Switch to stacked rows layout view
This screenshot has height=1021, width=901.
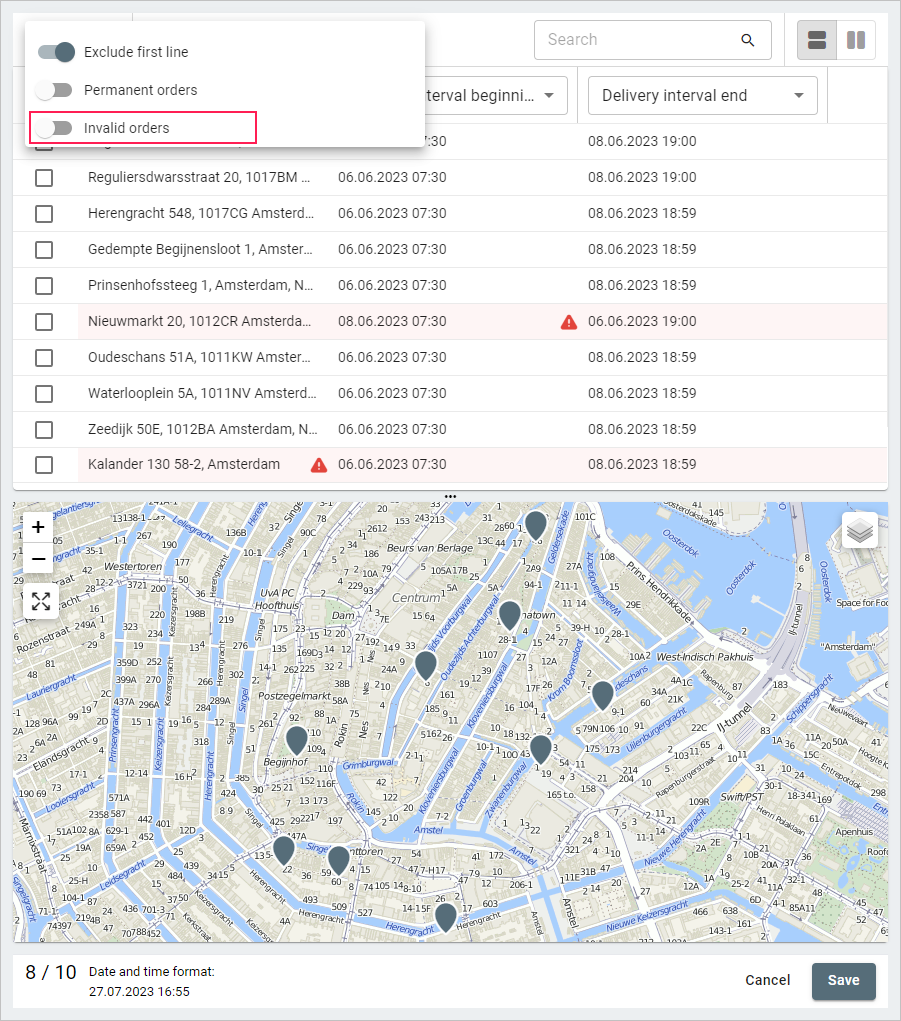pos(817,40)
